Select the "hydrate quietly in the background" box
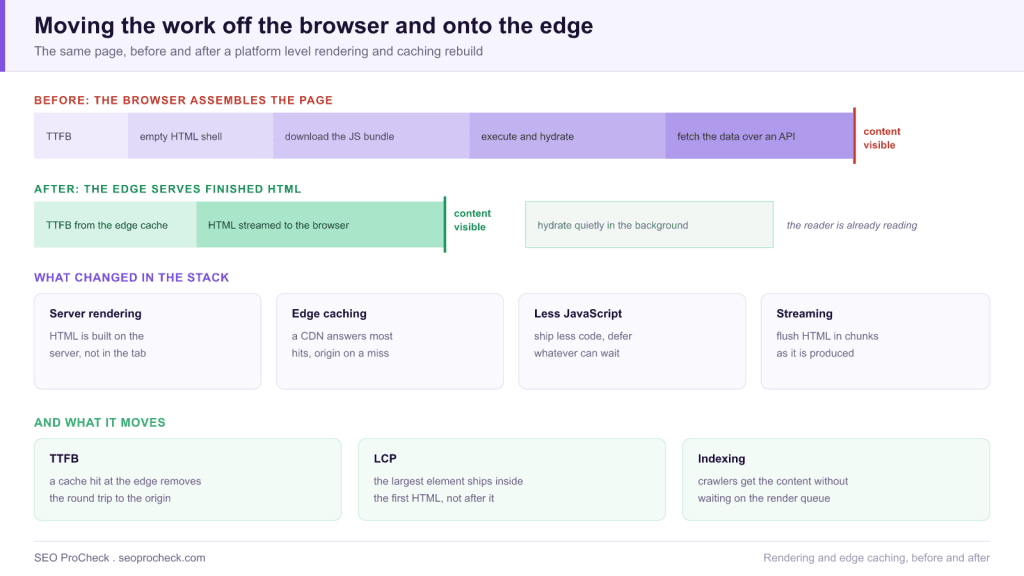 coord(649,225)
